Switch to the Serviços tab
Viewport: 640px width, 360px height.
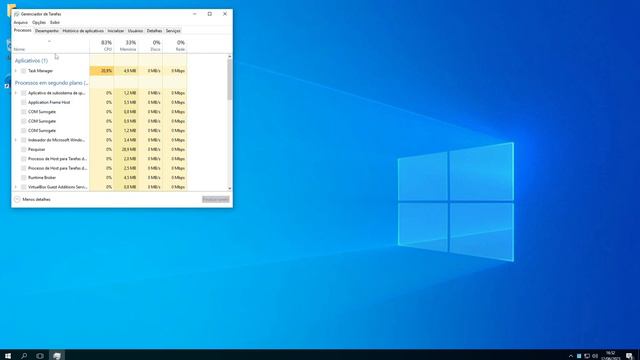[x=173, y=31]
